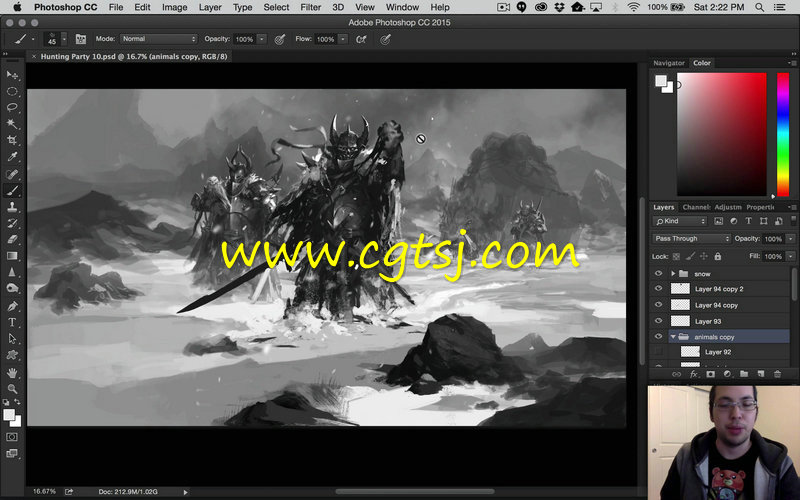800x500 pixels.
Task: Select the Brush tool in toolbar
Action: (x=12, y=190)
